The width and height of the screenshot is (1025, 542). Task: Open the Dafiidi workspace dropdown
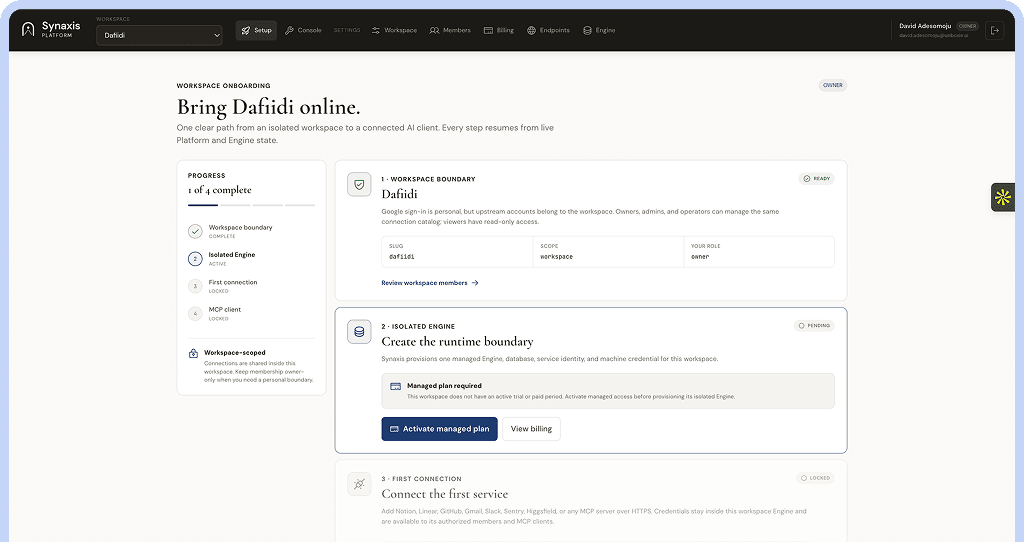159,35
